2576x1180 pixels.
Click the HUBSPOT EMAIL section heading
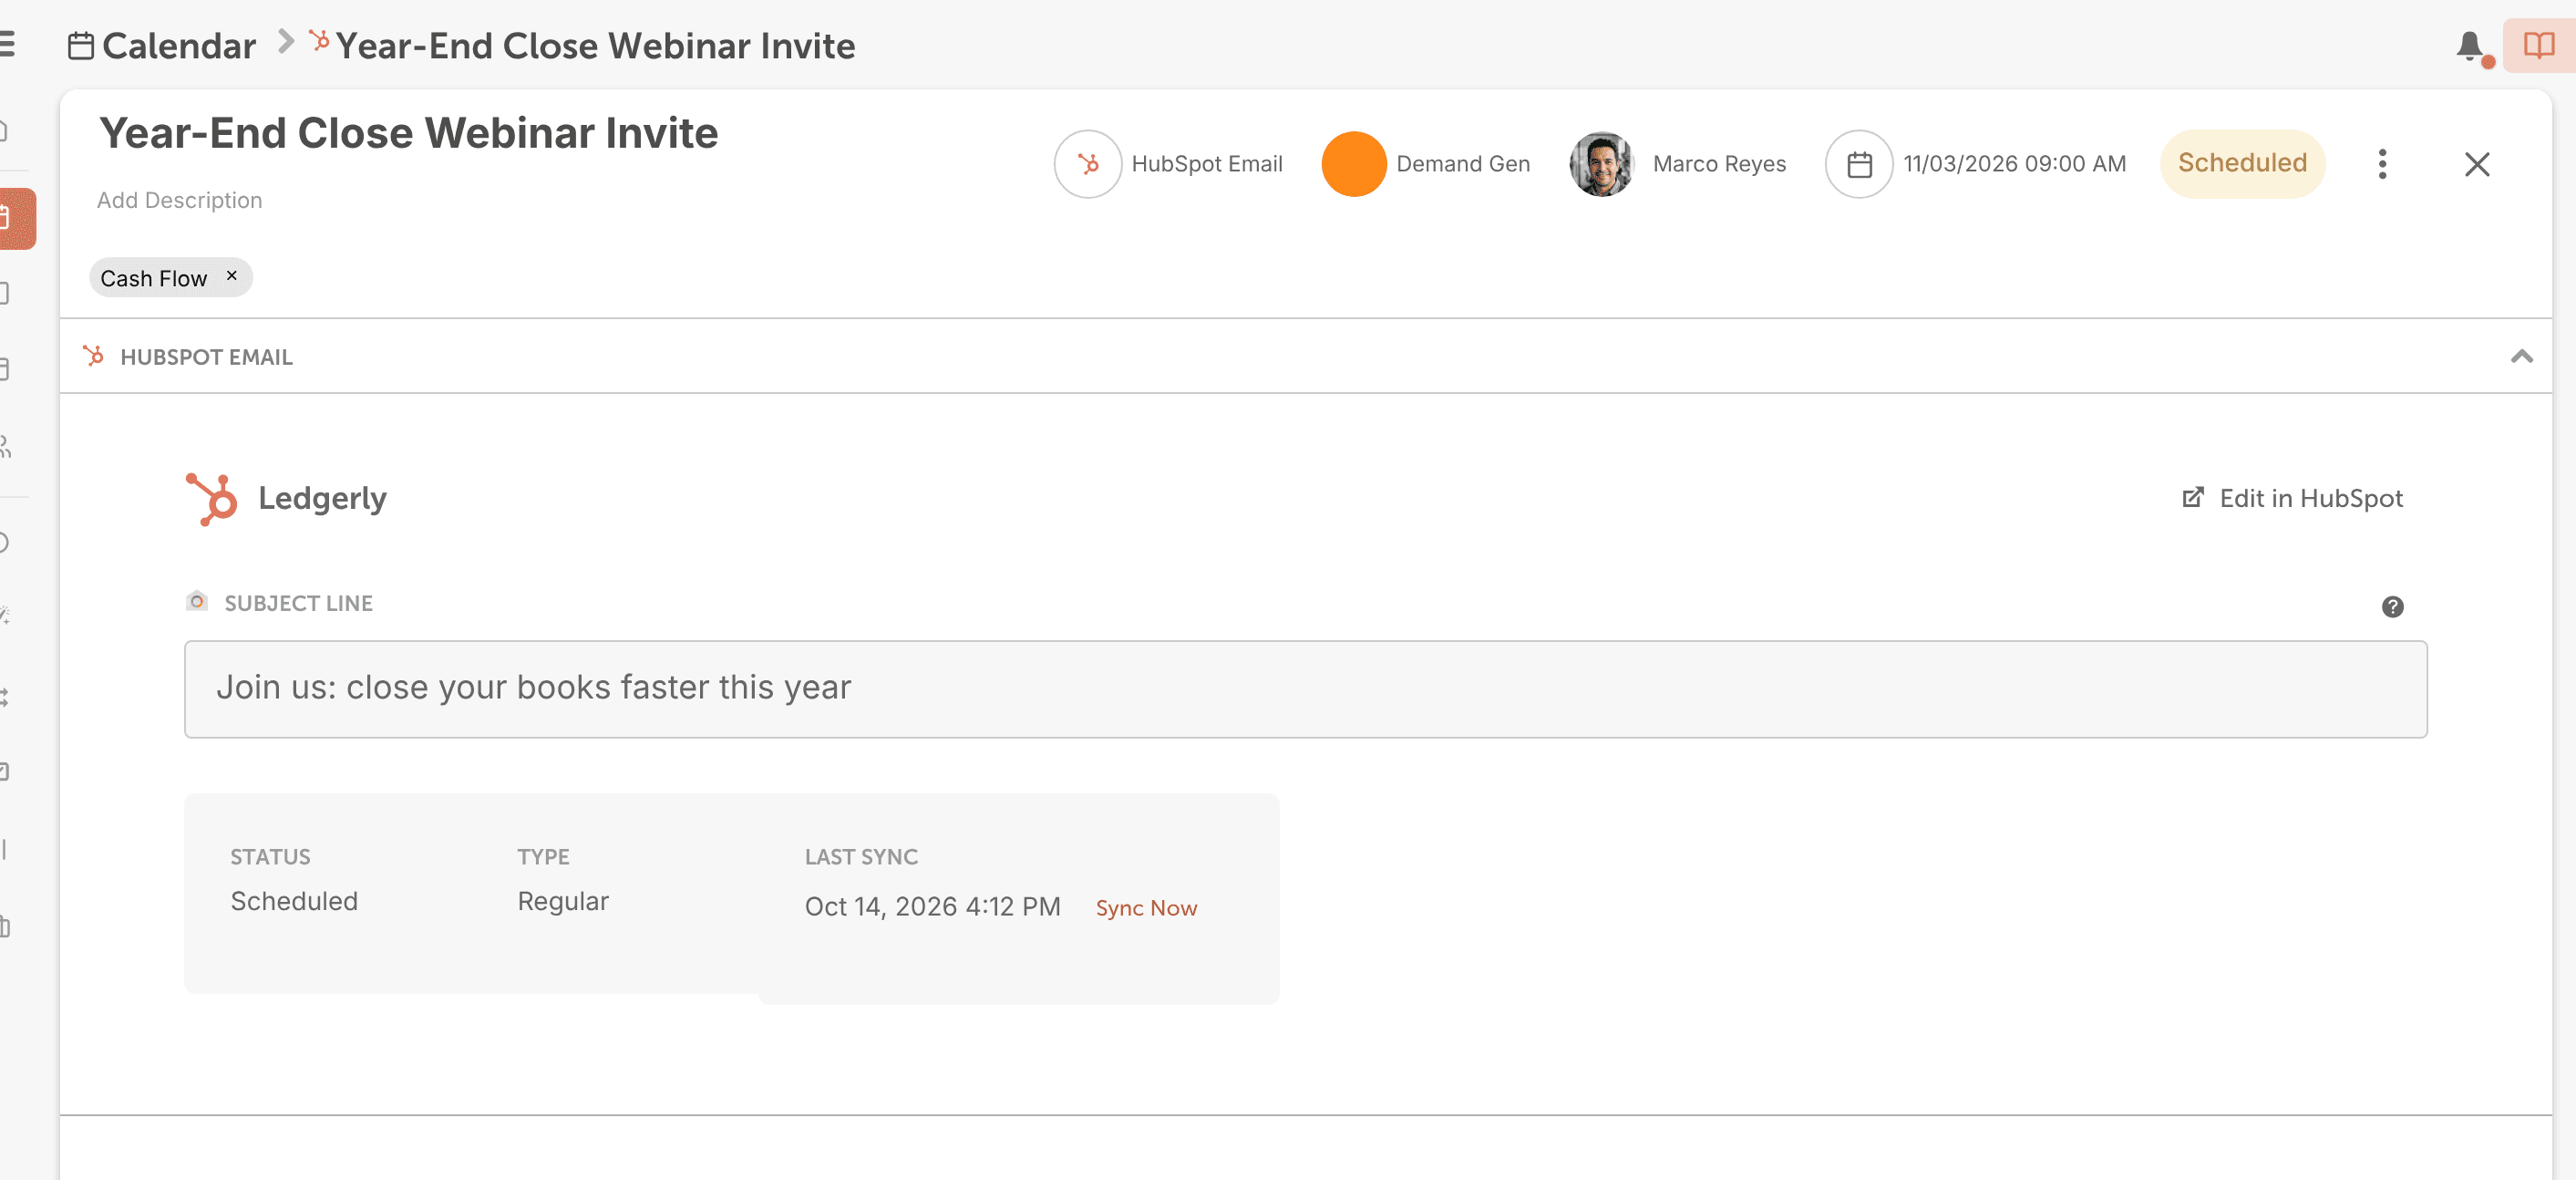pyautogui.click(x=206, y=357)
